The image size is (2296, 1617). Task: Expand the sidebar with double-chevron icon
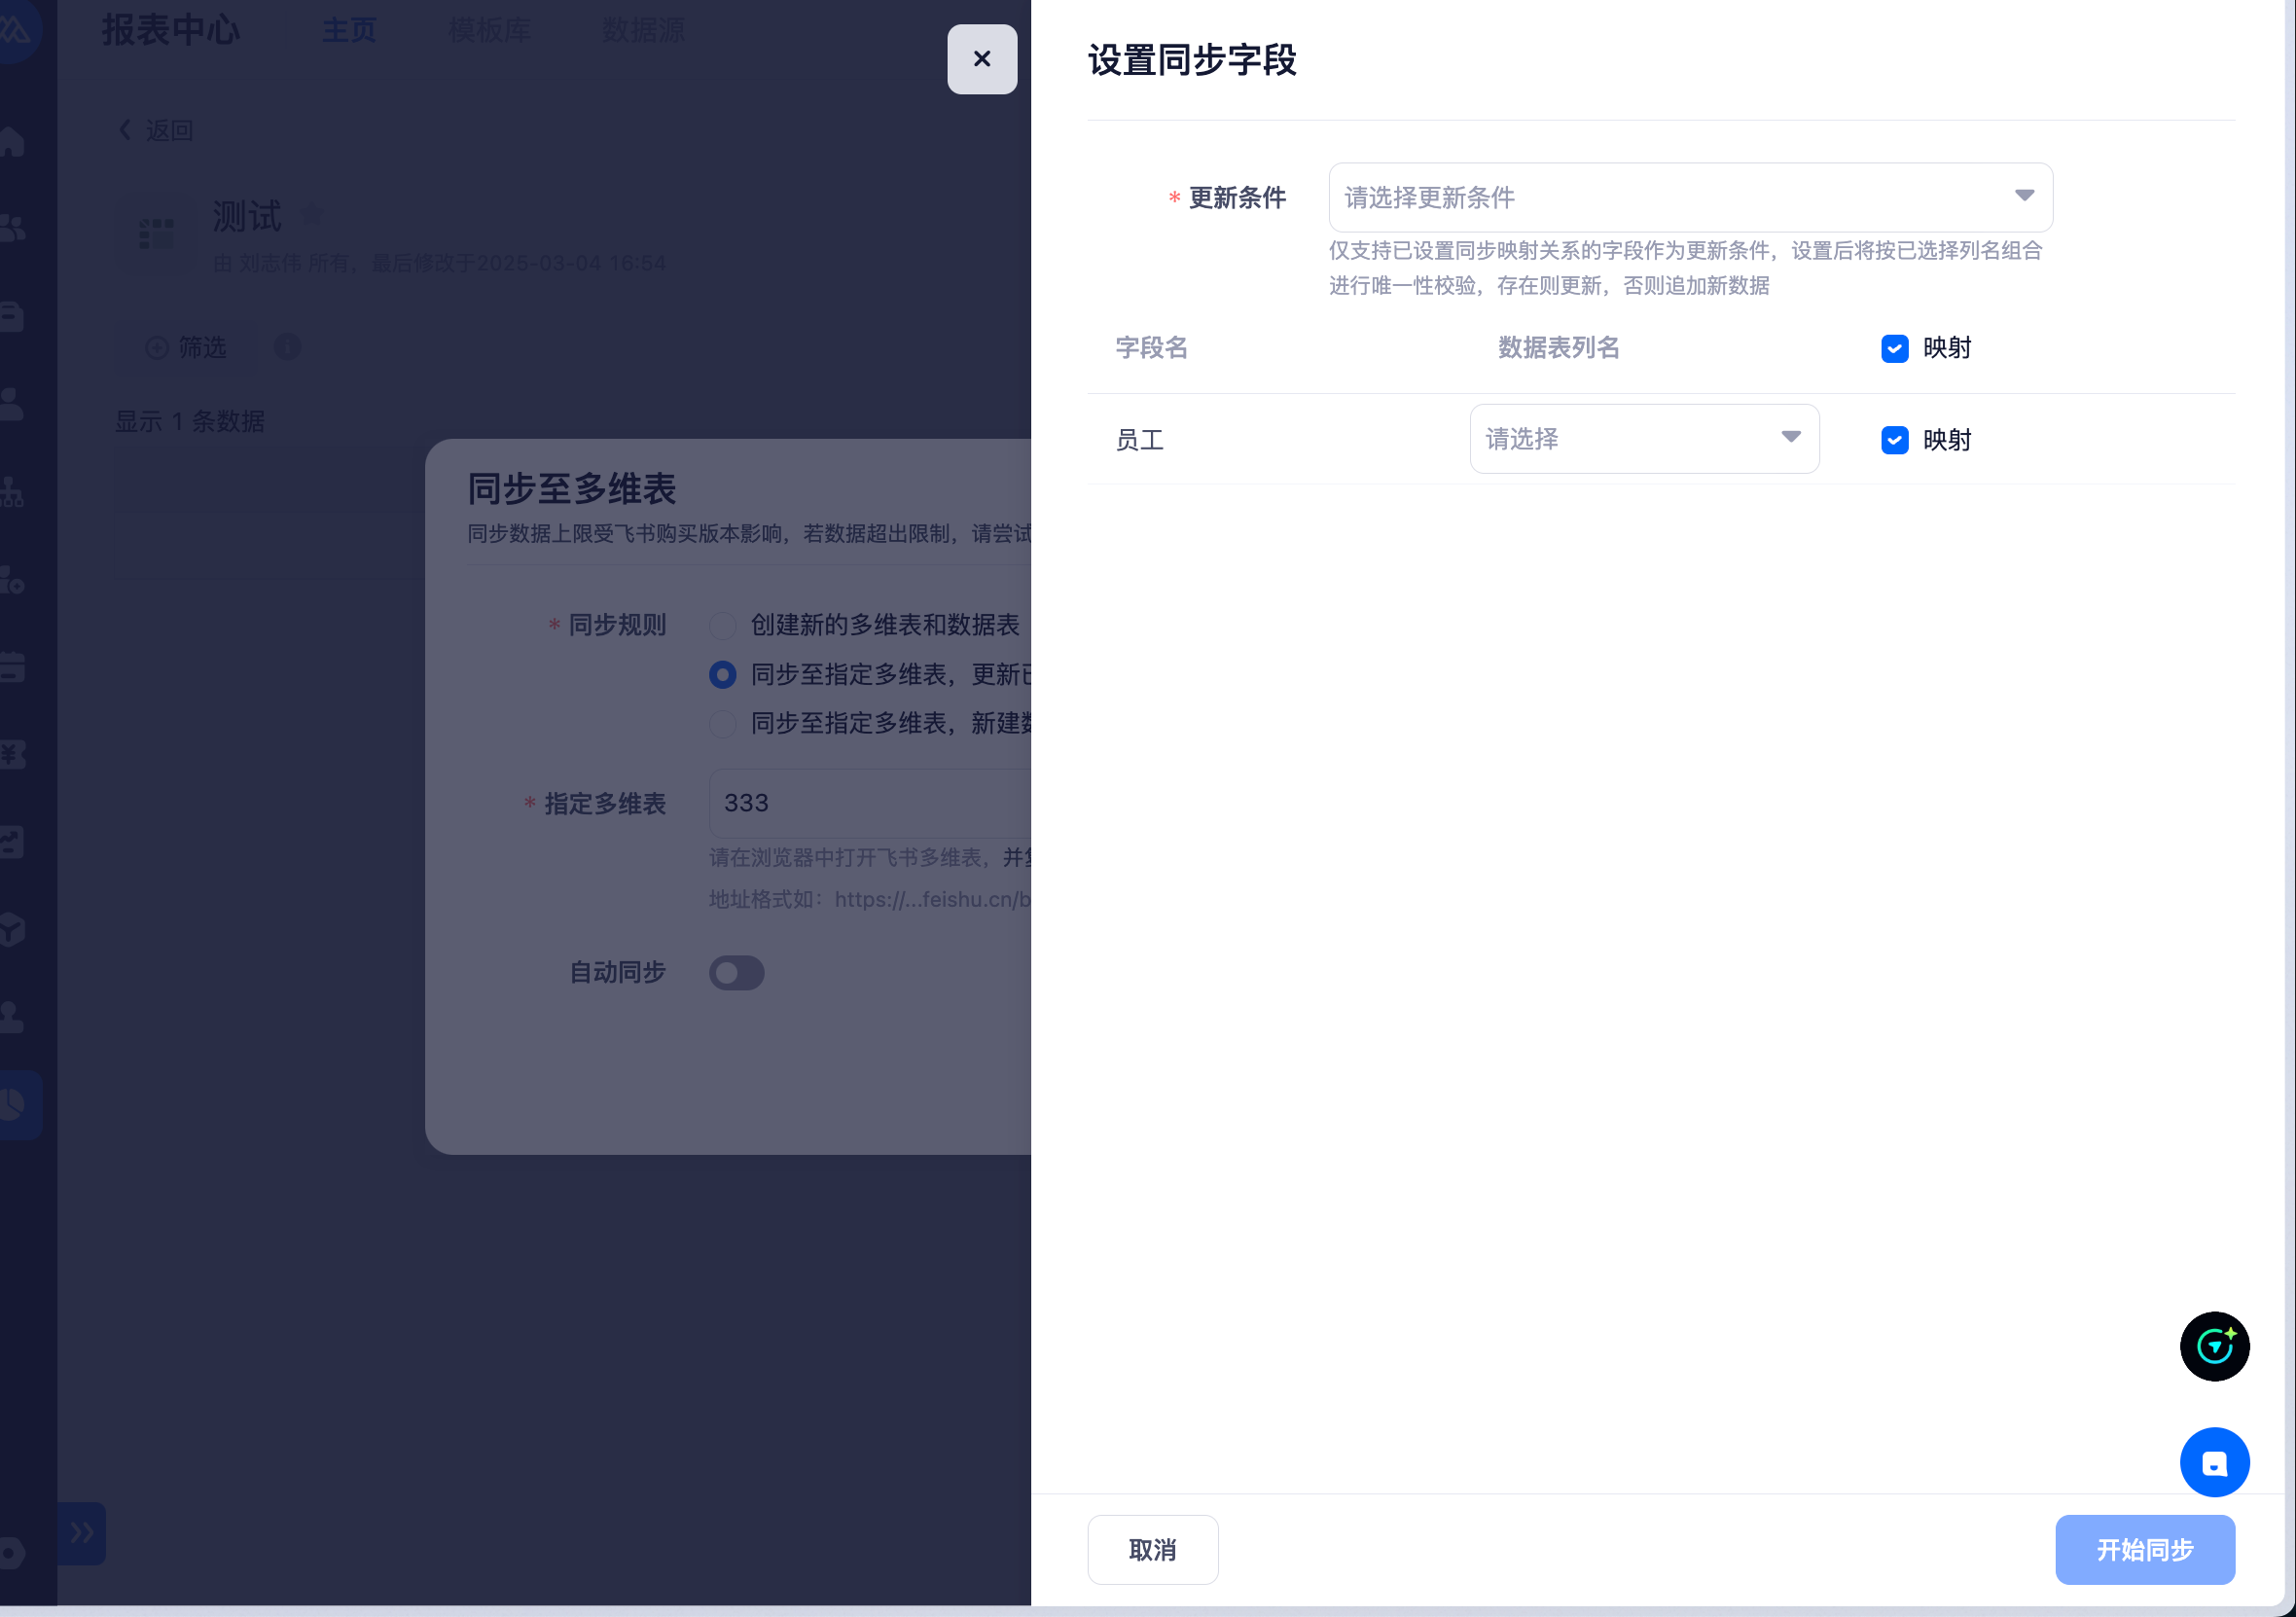coord(82,1531)
